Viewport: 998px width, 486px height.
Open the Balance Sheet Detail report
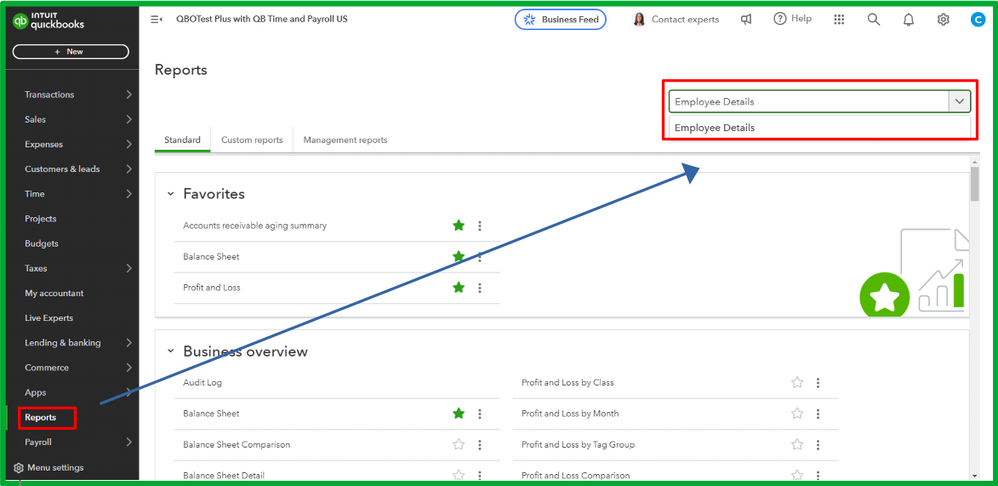224,475
